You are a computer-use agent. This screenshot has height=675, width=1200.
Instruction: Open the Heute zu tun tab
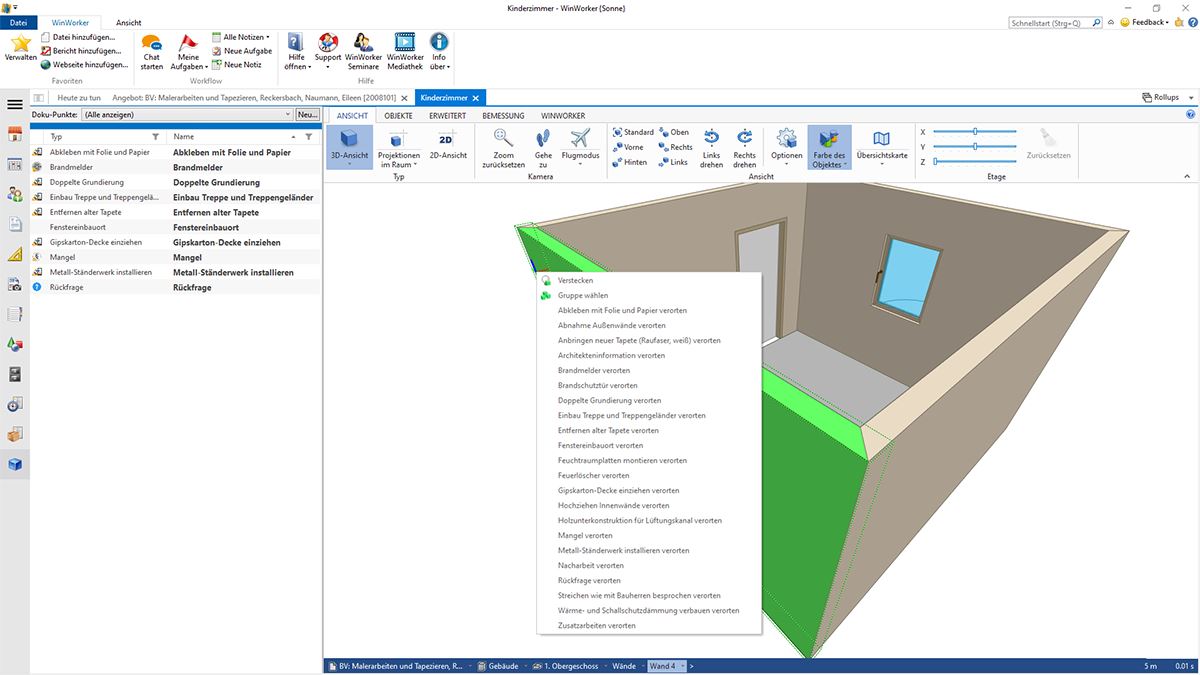click(x=79, y=98)
